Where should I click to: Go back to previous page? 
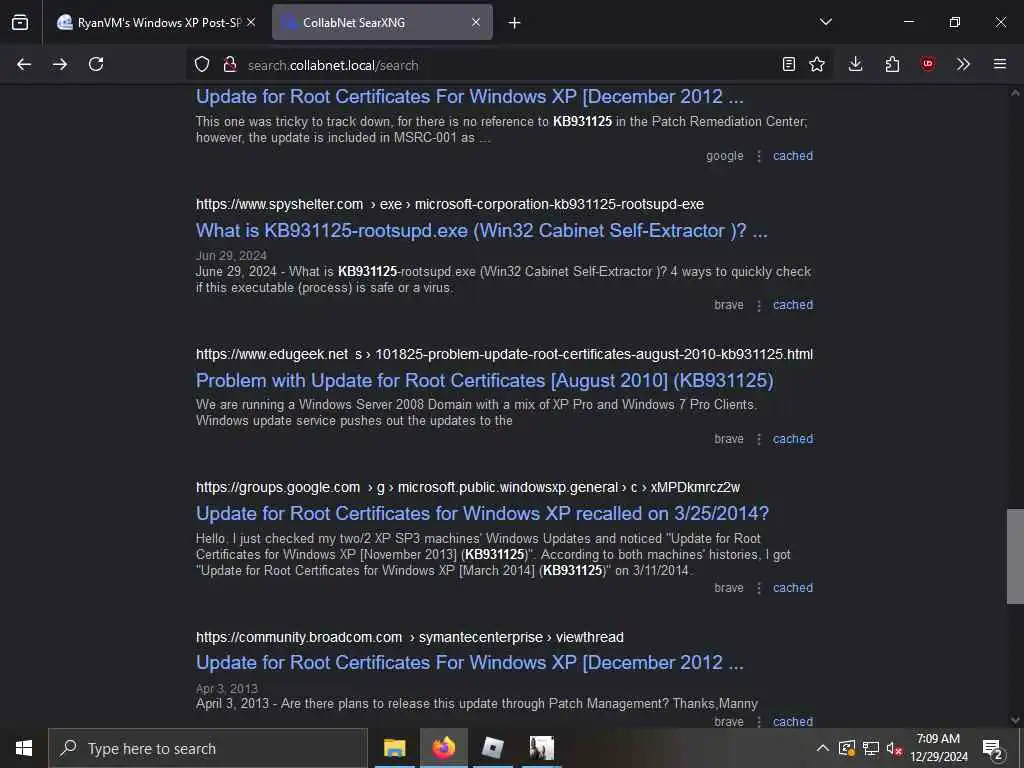[24, 64]
